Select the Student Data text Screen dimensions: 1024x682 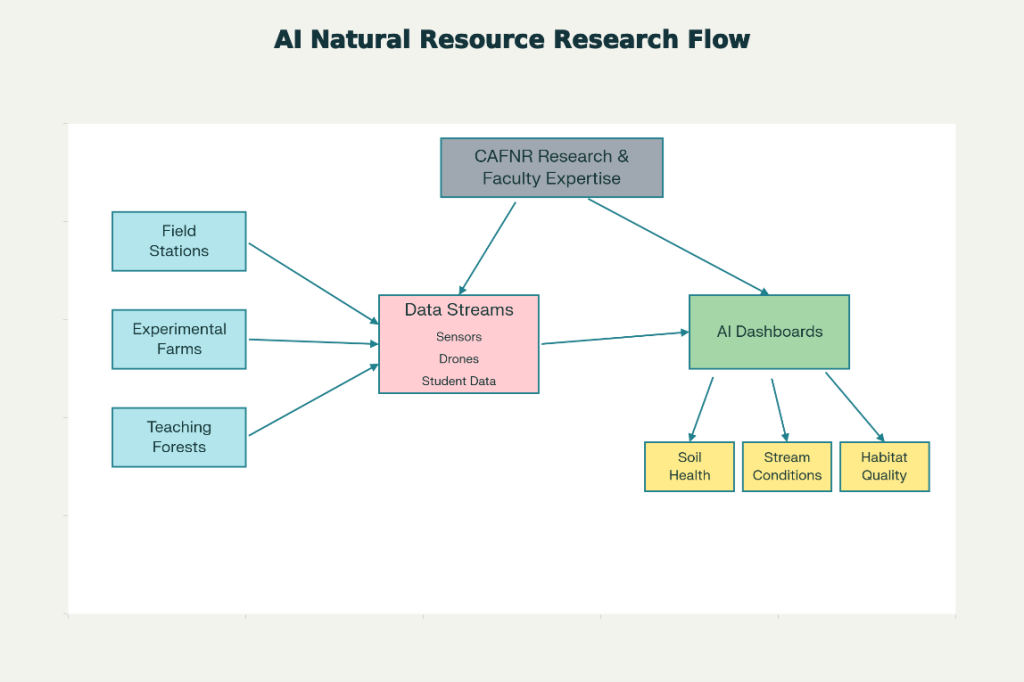point(459,381)
